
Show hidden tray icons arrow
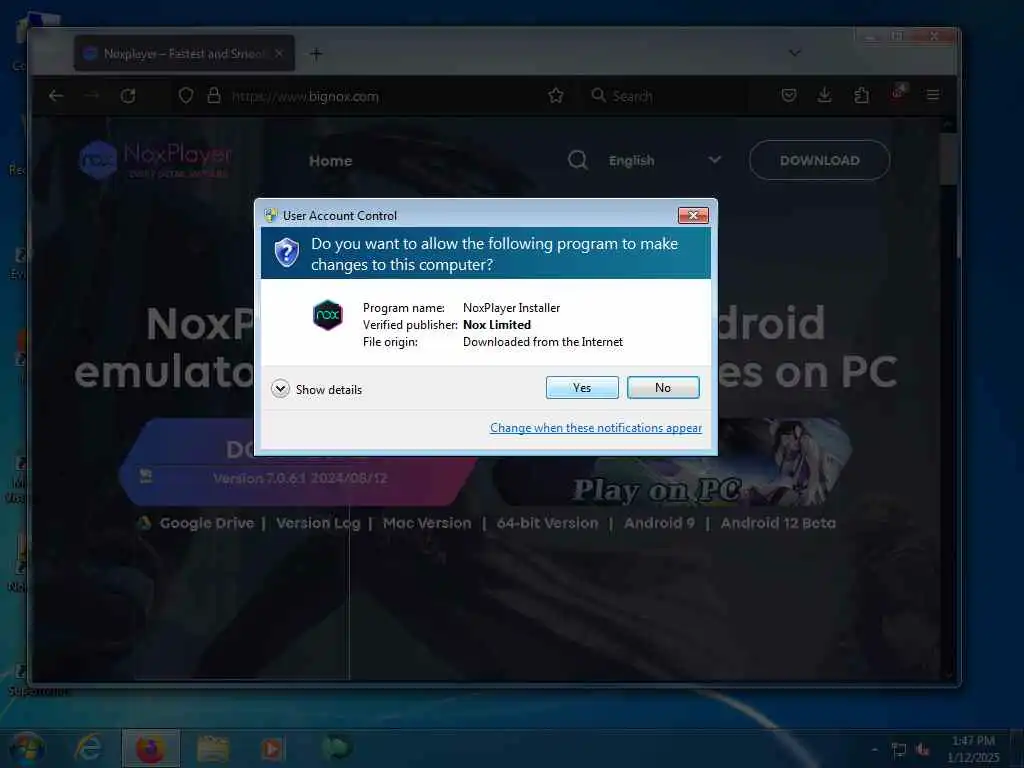pyautogui.click(x=874, y=749)
